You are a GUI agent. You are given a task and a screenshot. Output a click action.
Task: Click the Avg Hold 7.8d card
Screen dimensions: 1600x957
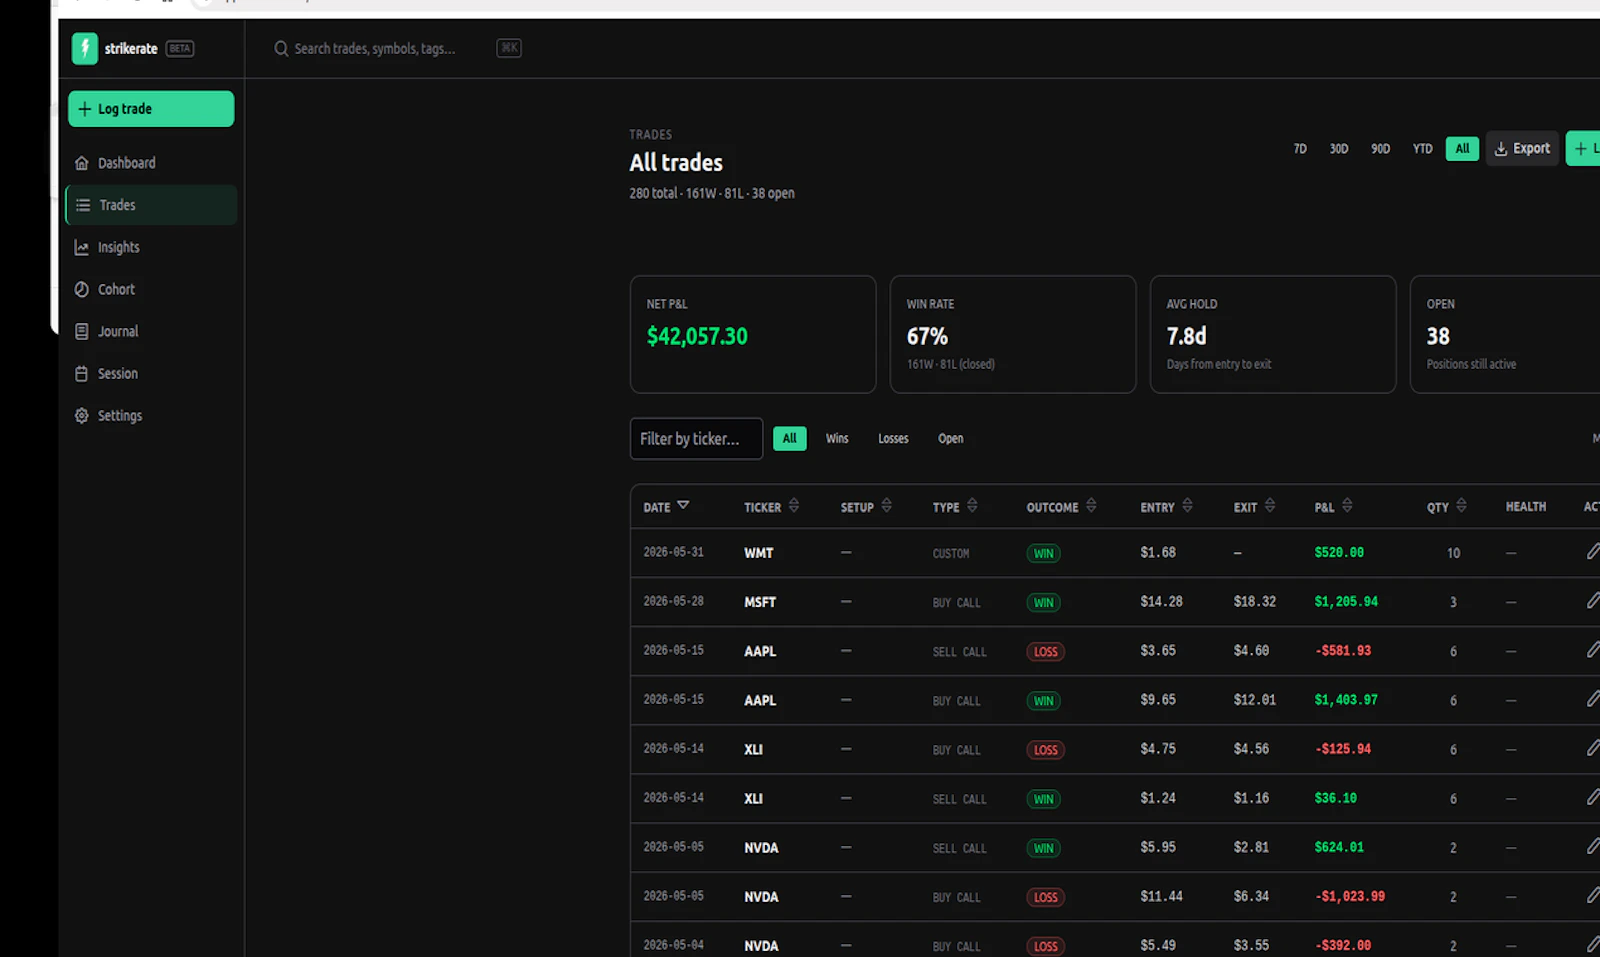(1273, 334)
